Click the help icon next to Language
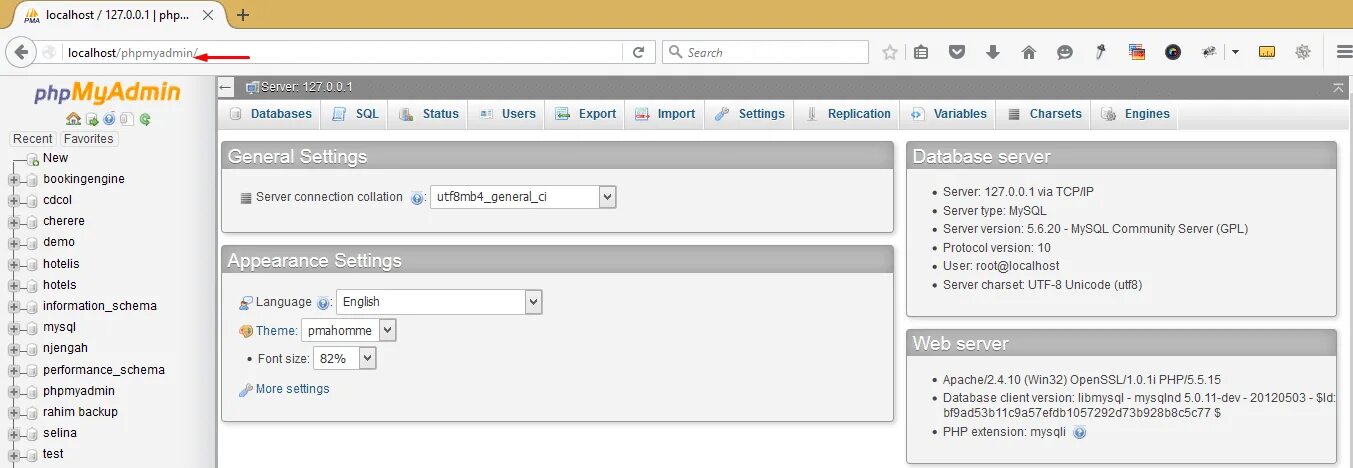This screenshot has height=468, width=1353. click(323, 302)
